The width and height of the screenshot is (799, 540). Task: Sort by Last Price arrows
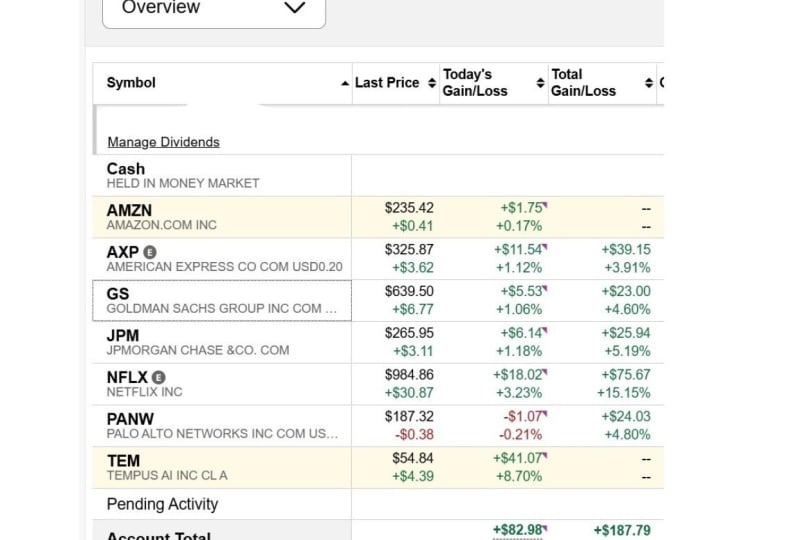tap(432, 83)
